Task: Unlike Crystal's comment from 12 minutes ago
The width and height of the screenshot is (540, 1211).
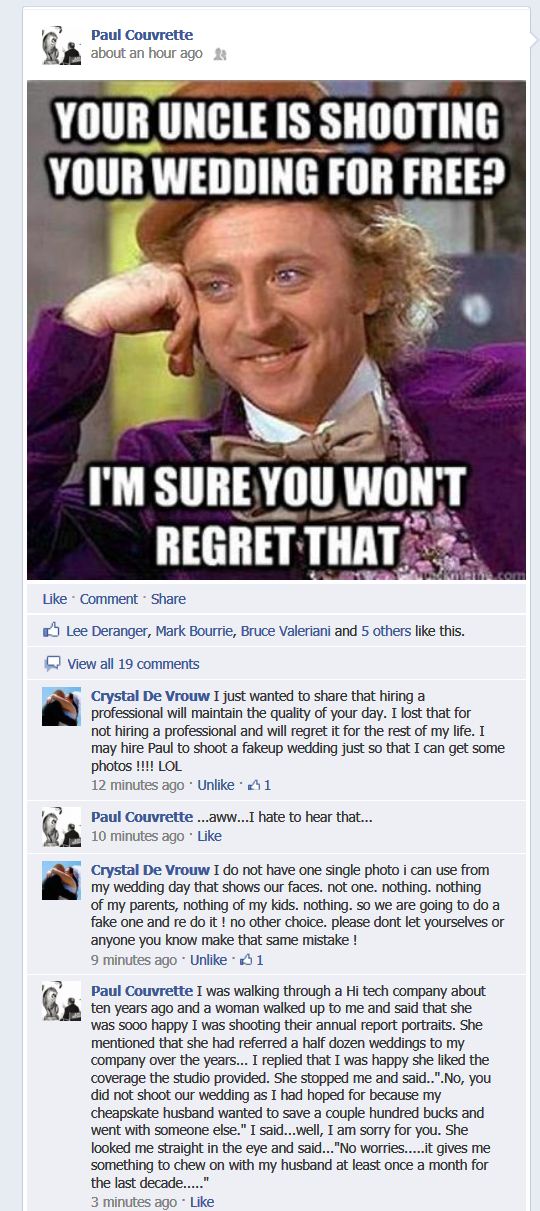Action: click(x=216, y=785)
